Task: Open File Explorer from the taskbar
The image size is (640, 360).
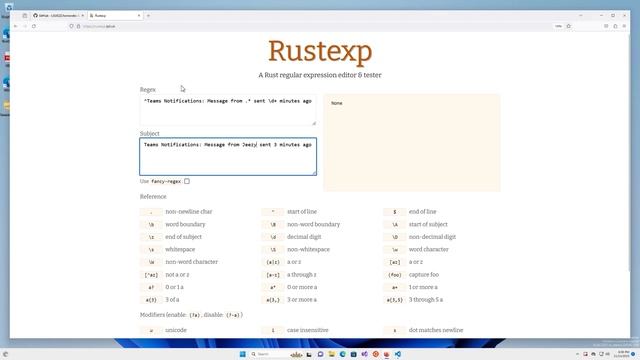Action: click(x=331, y=354)
